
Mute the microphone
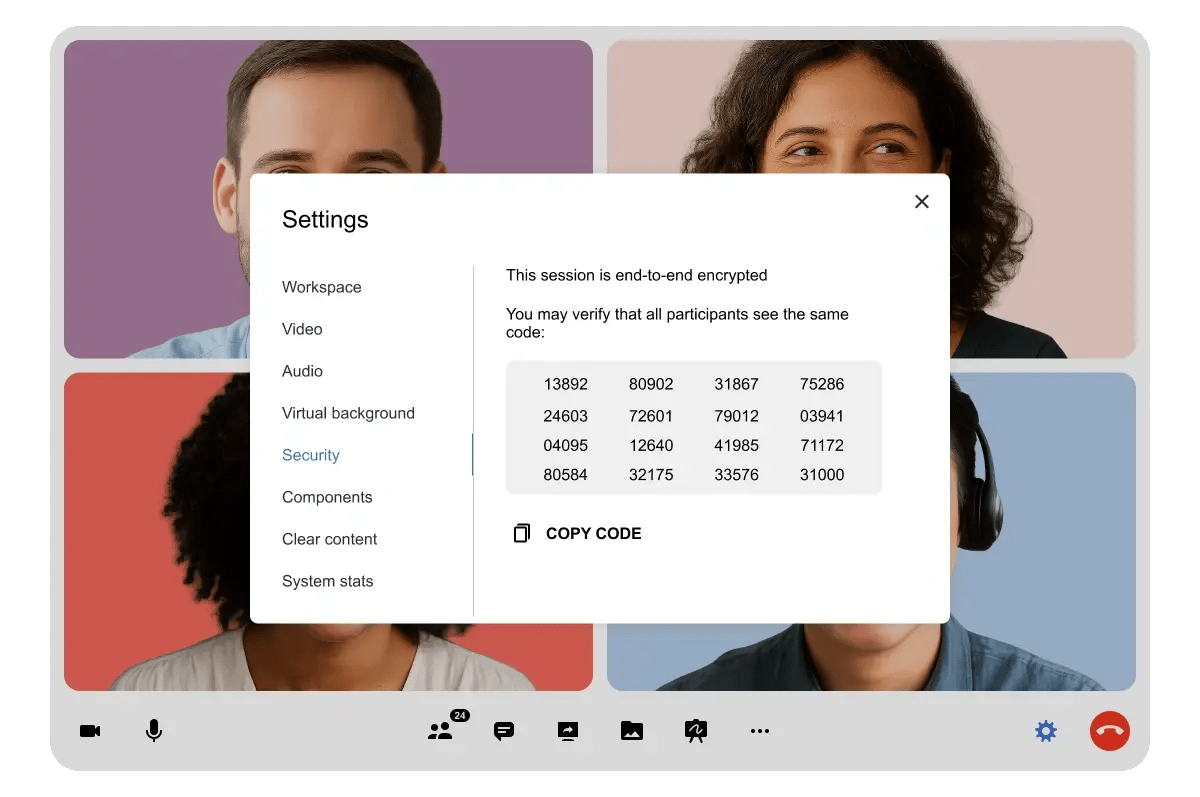[154, 731]
